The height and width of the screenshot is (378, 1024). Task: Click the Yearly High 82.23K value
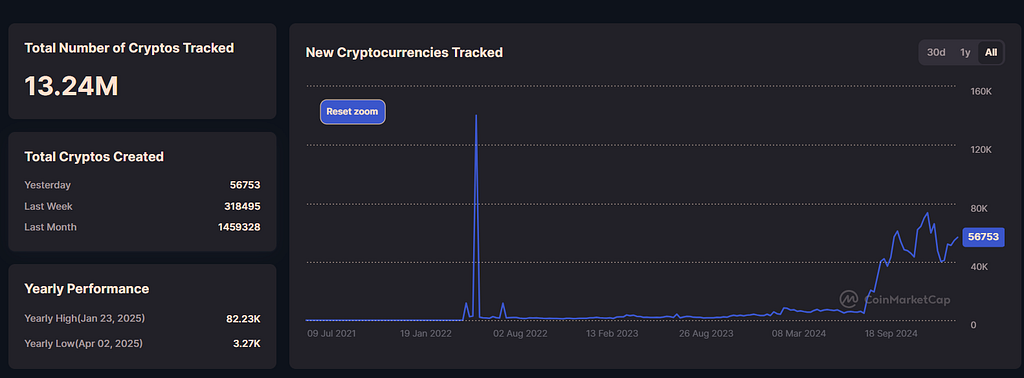[x=243, y=319]
